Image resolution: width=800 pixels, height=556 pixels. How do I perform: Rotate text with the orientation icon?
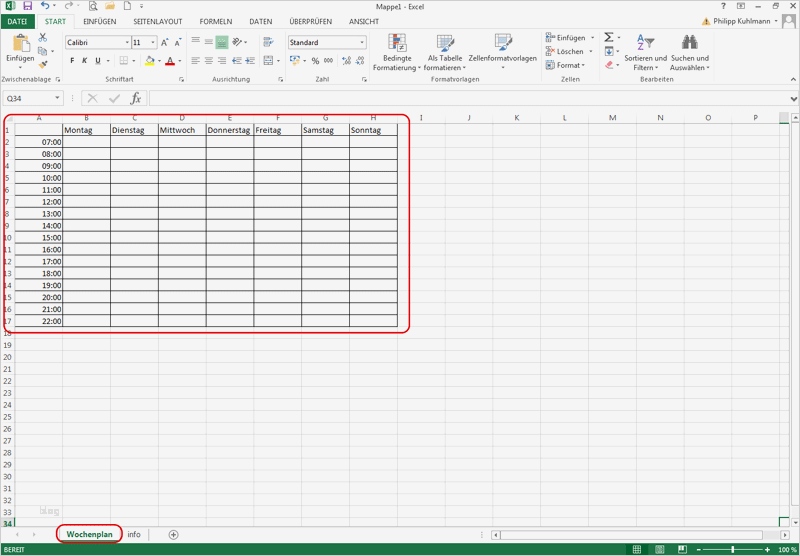click(x=237, y=42)
